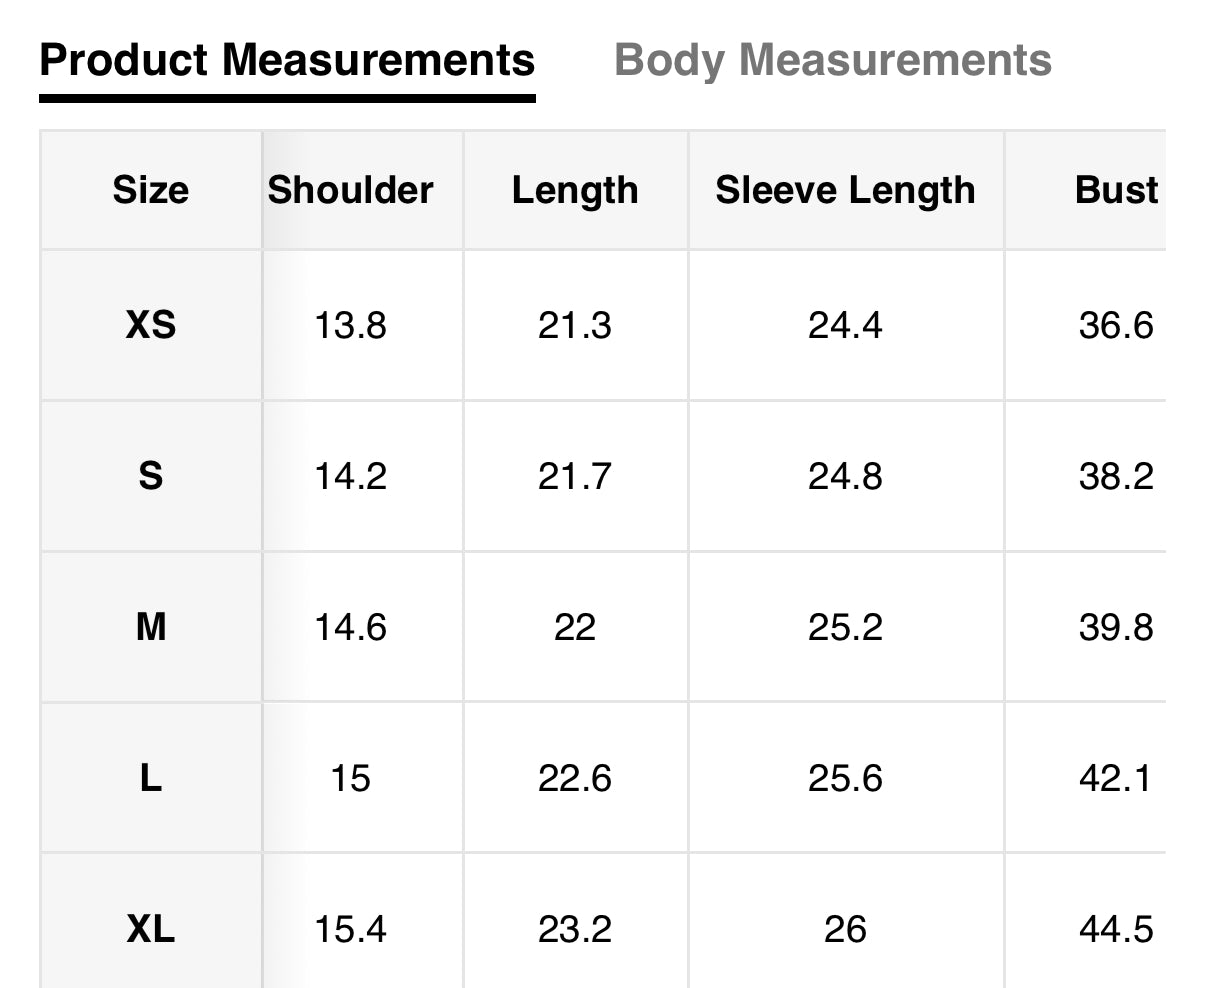Screen dimensions: 1206x988
Task: Select the S size row label
Action: pos(151,476)
